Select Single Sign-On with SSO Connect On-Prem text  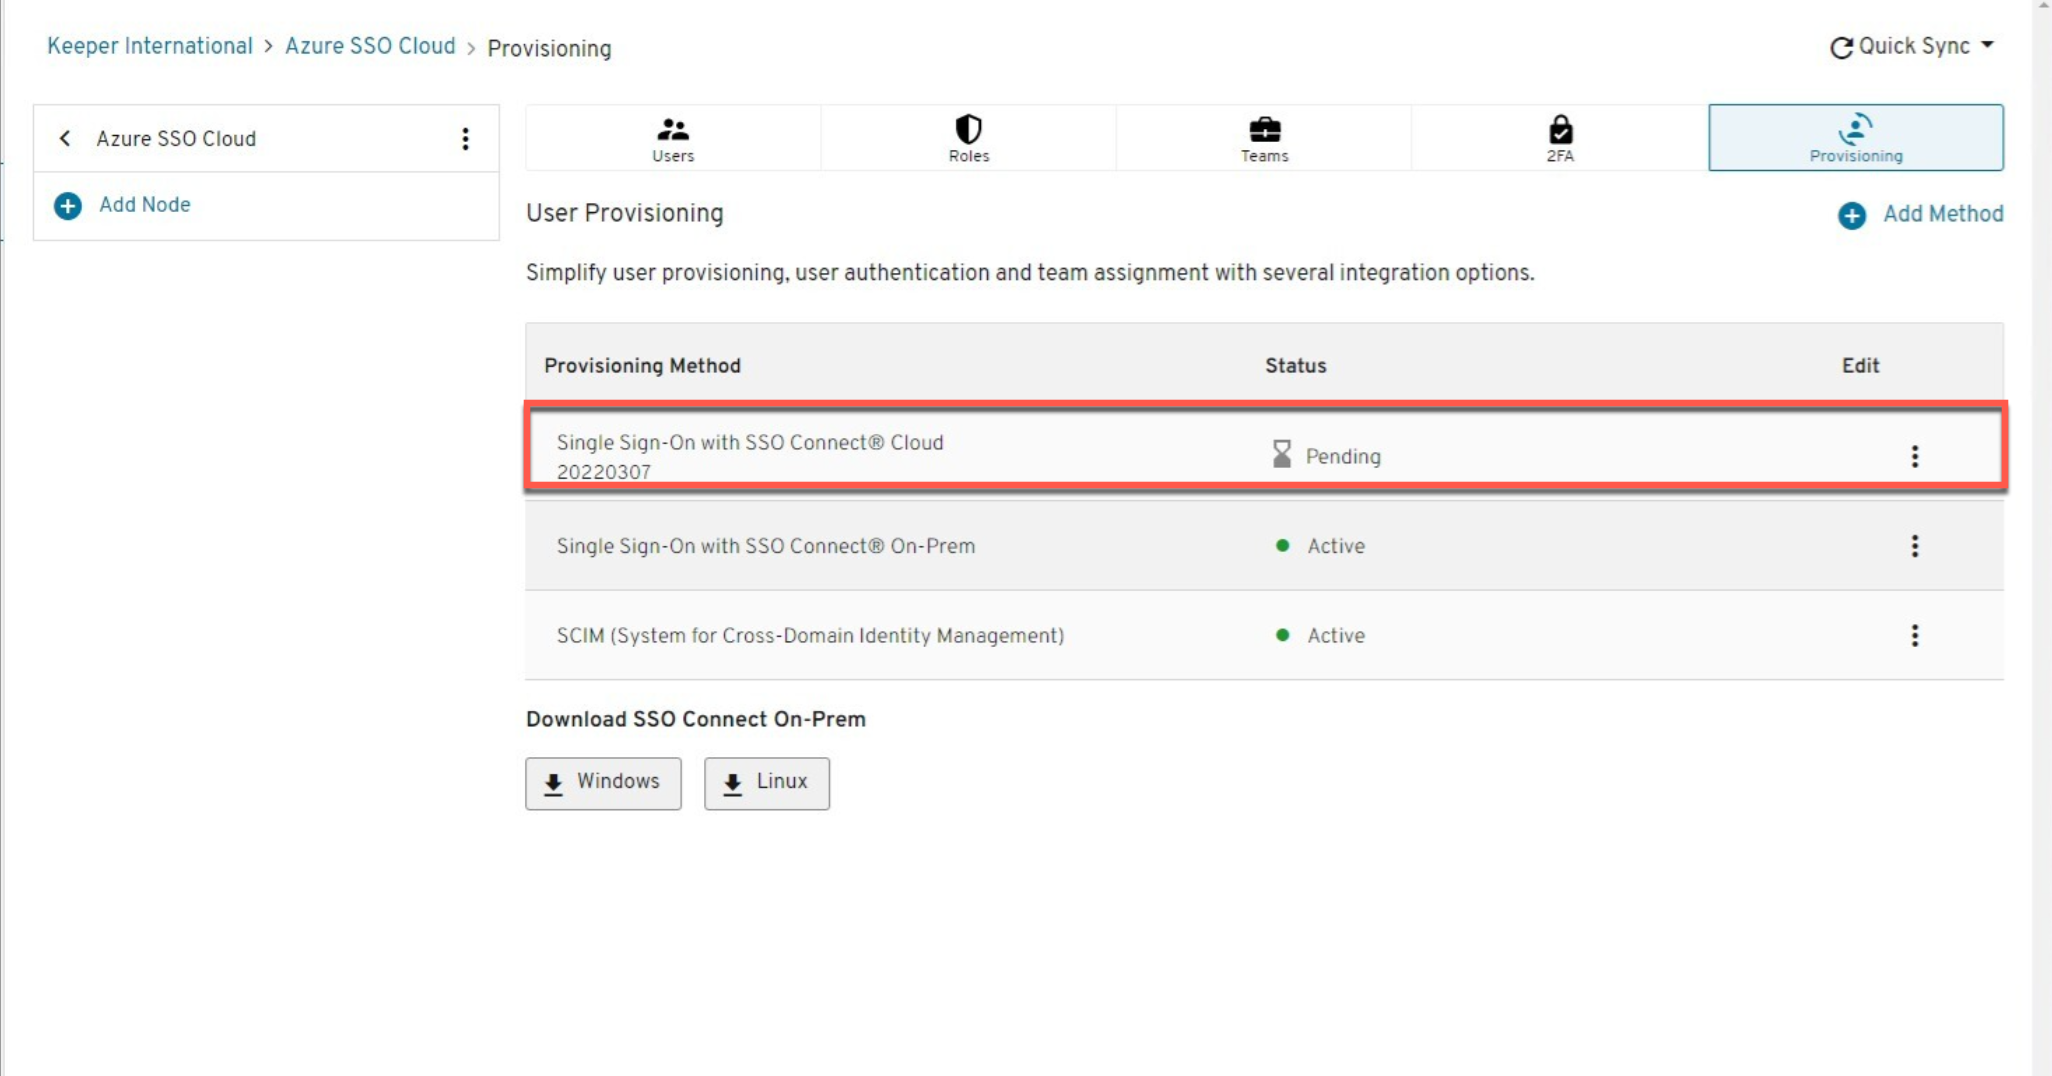click(x=766, y=546)
